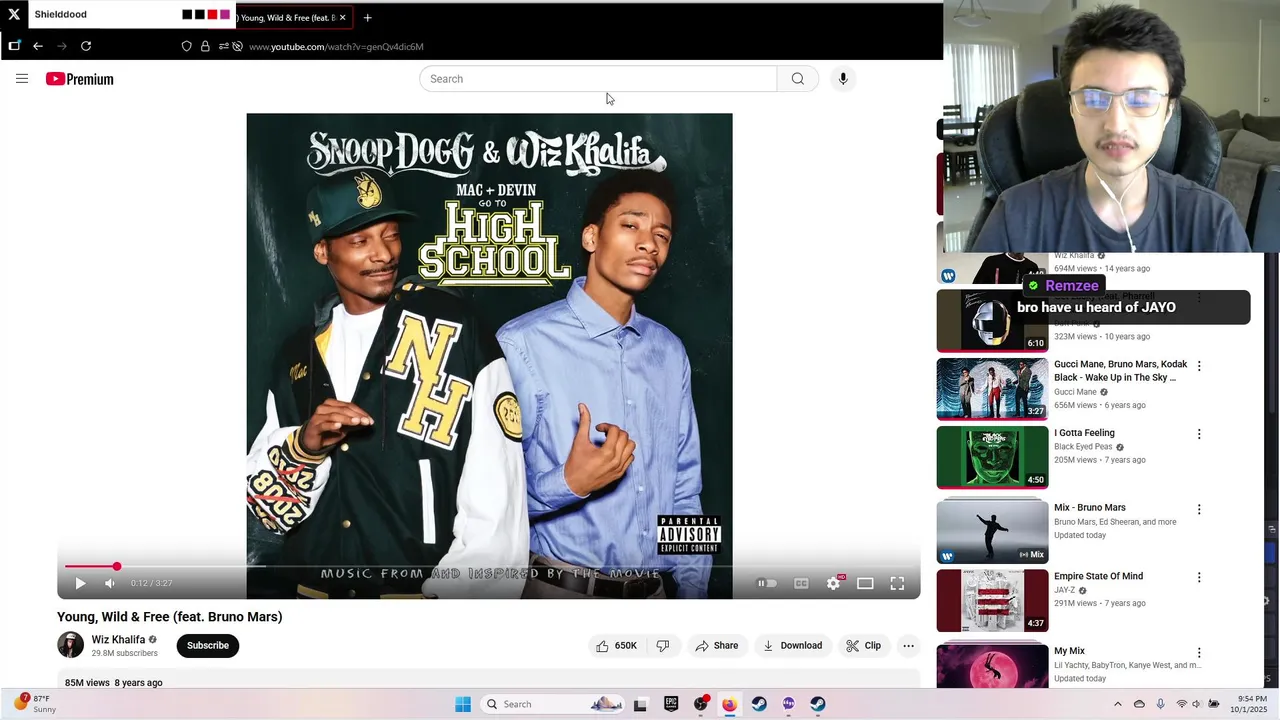The width and height of the screenshot is (1280, 720).
Task: Open options menu for Empire State Of Mind
Action: (1199, 577)
